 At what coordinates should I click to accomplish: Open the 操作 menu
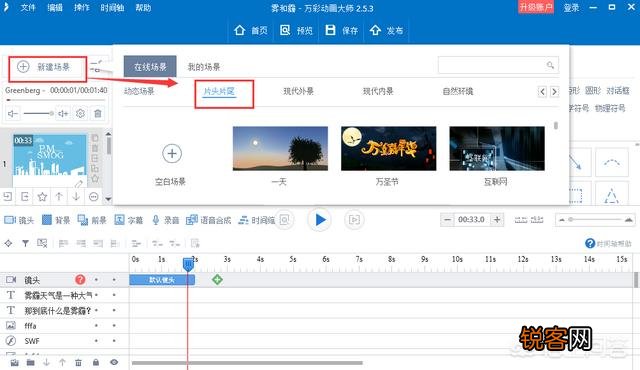click(82, 8)
